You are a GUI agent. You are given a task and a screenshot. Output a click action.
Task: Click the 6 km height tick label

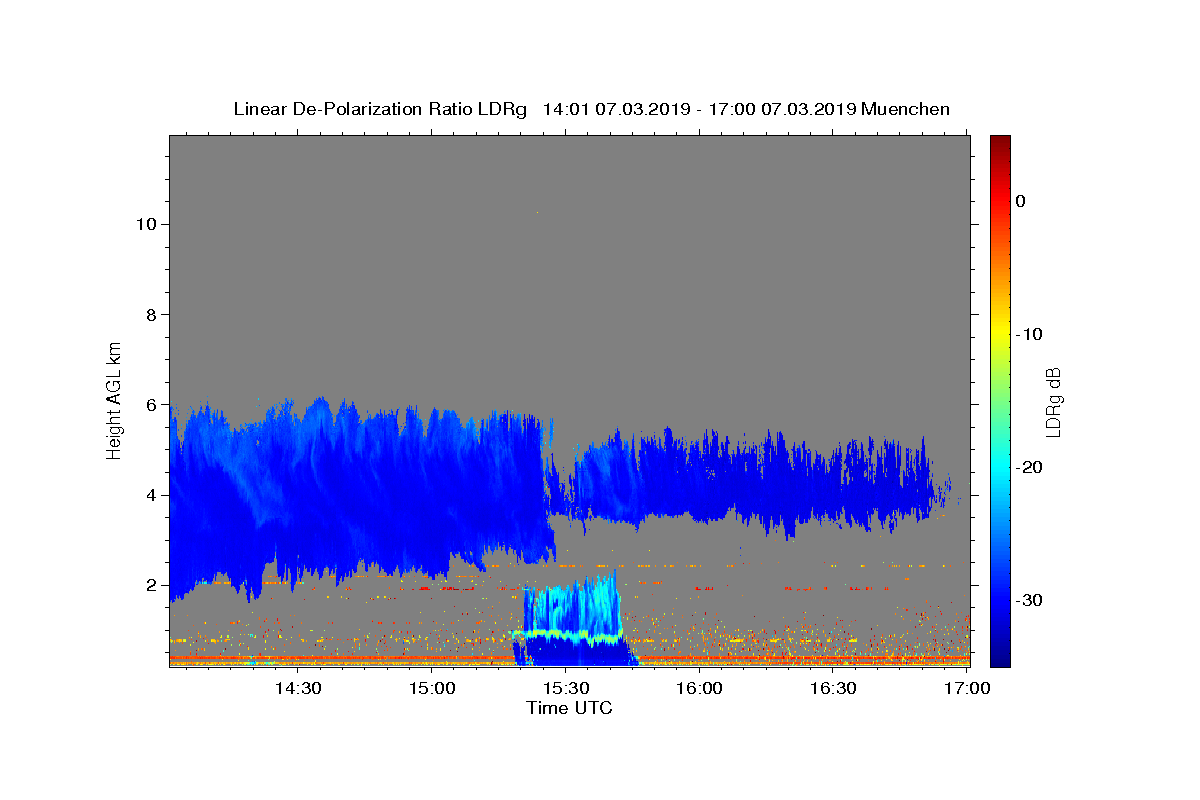[x=150, y=404]
